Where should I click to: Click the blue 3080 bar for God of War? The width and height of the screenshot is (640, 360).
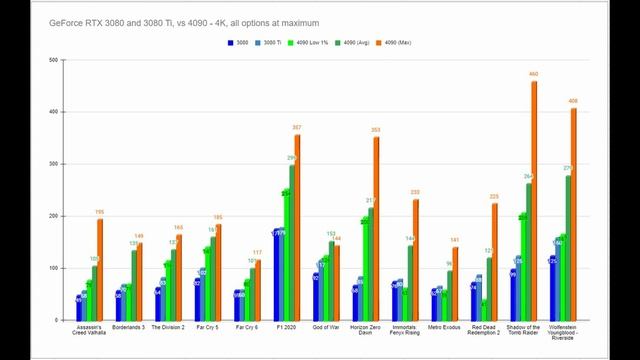tap(316, 297)
